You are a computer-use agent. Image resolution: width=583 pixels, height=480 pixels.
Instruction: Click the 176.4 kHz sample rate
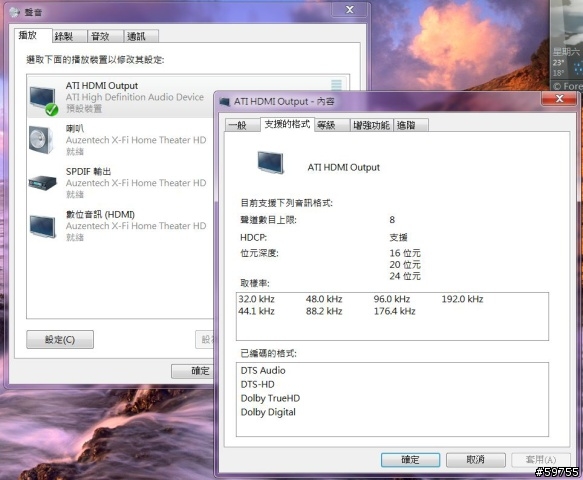(x=394, y=311)
